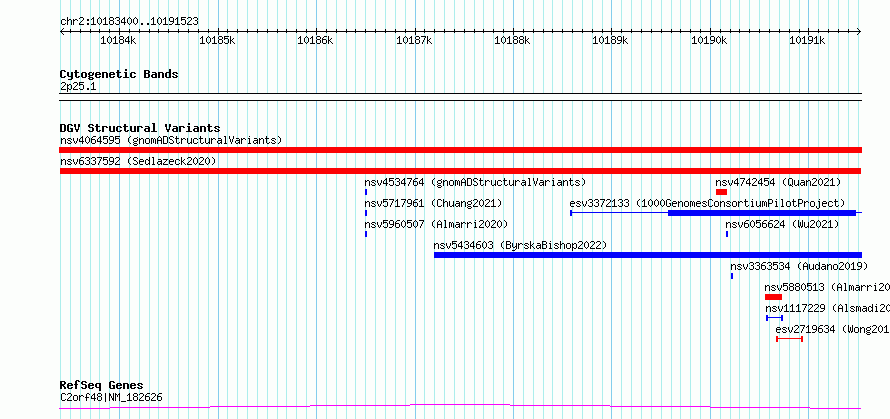Click the small blue mark under nsv3363534
The height and width of the screenshot is (419, 890).
(x=732, y=276)
